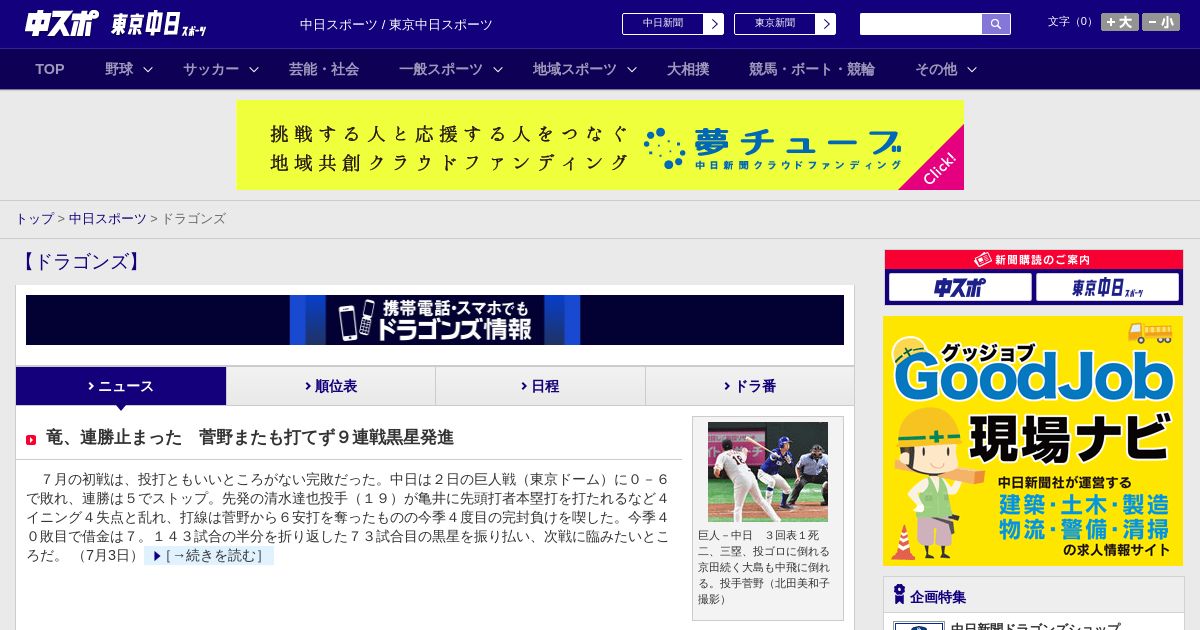Expand the 一般スポーツ dropdown chevron

498,69
